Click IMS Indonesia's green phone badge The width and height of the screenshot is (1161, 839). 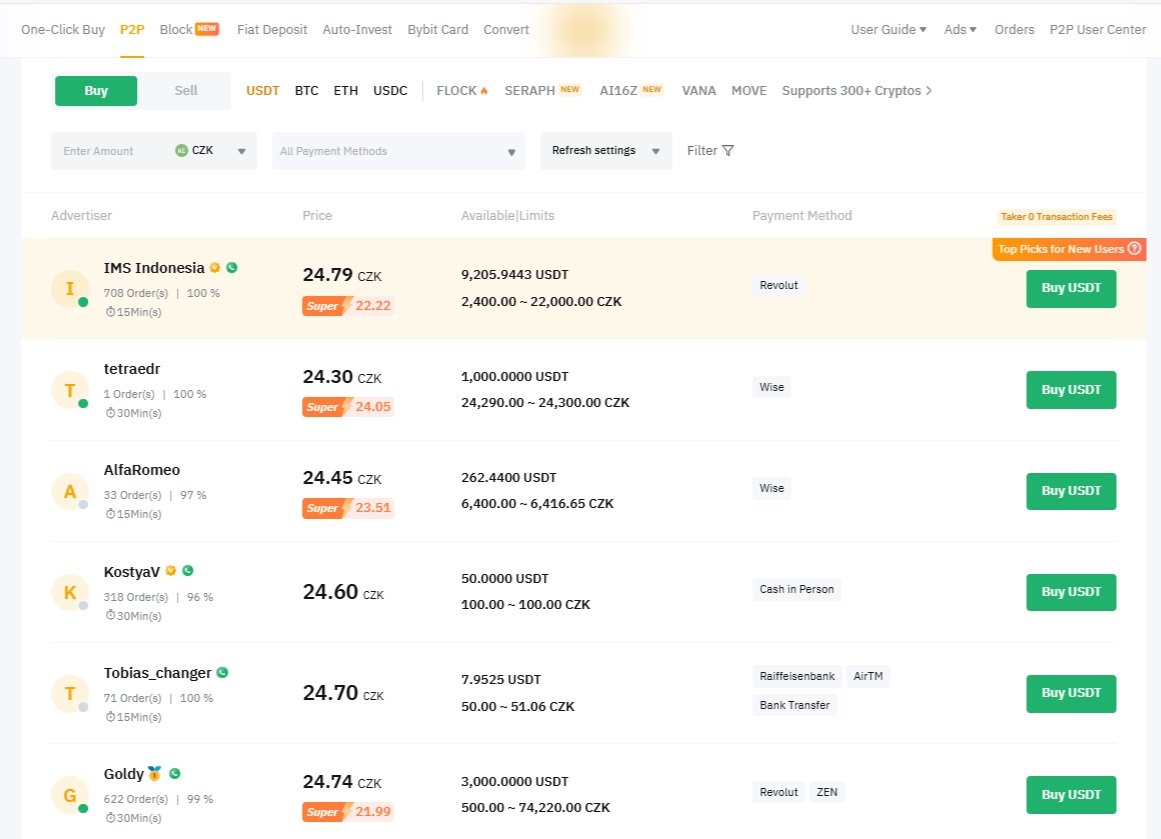coord(232,267)
